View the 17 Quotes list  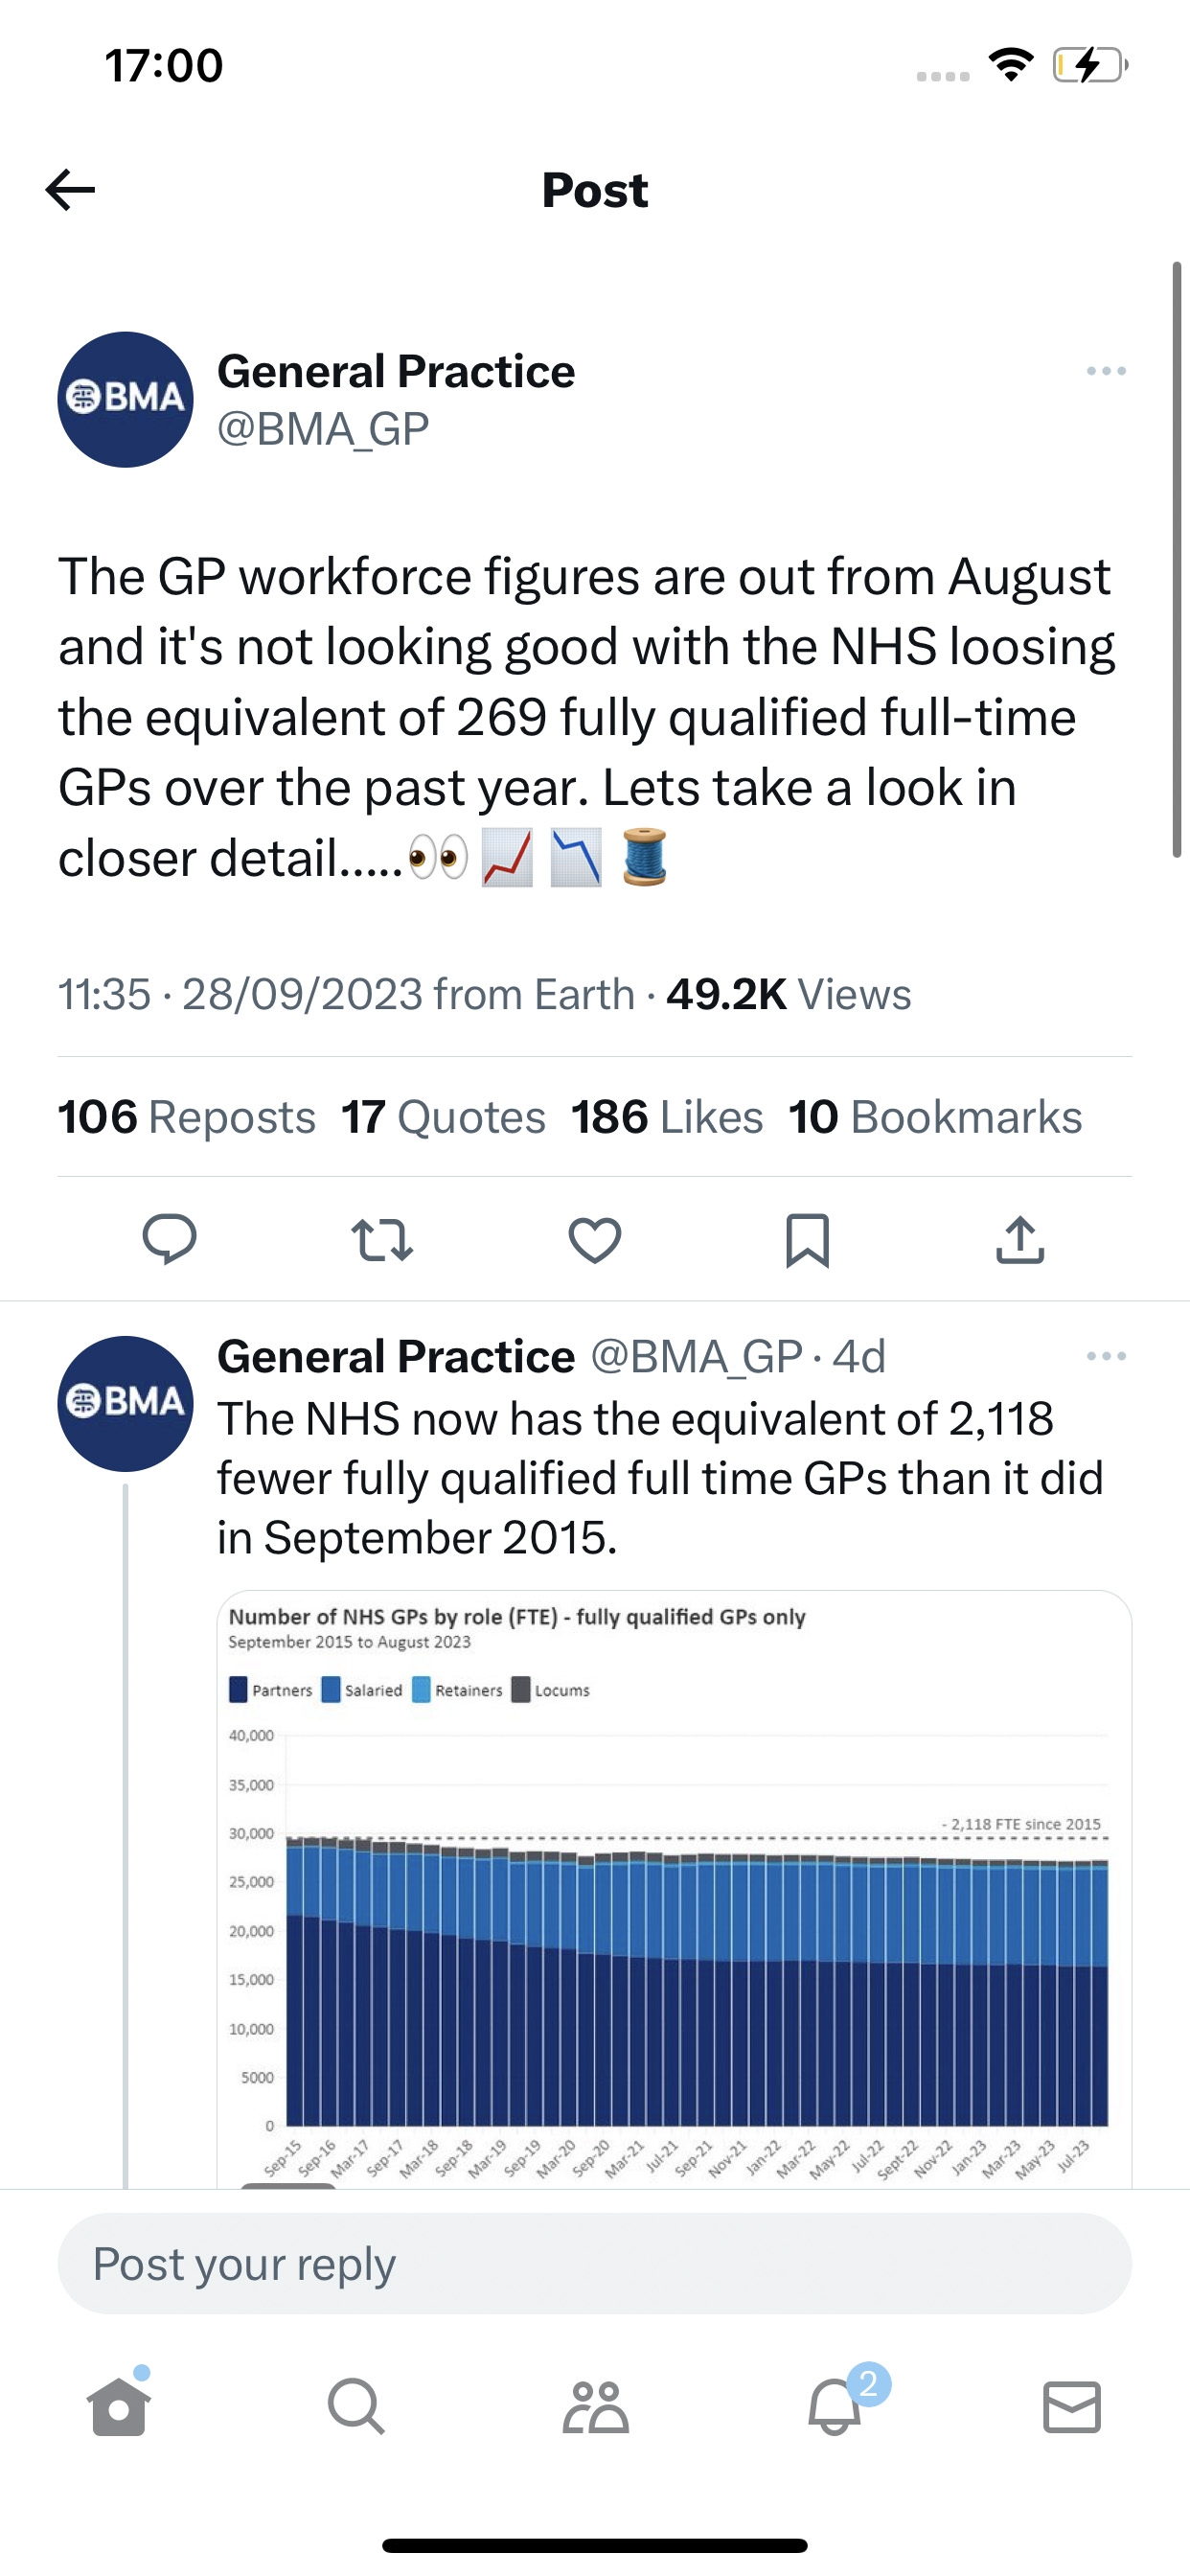click(x=443, y=1117)
